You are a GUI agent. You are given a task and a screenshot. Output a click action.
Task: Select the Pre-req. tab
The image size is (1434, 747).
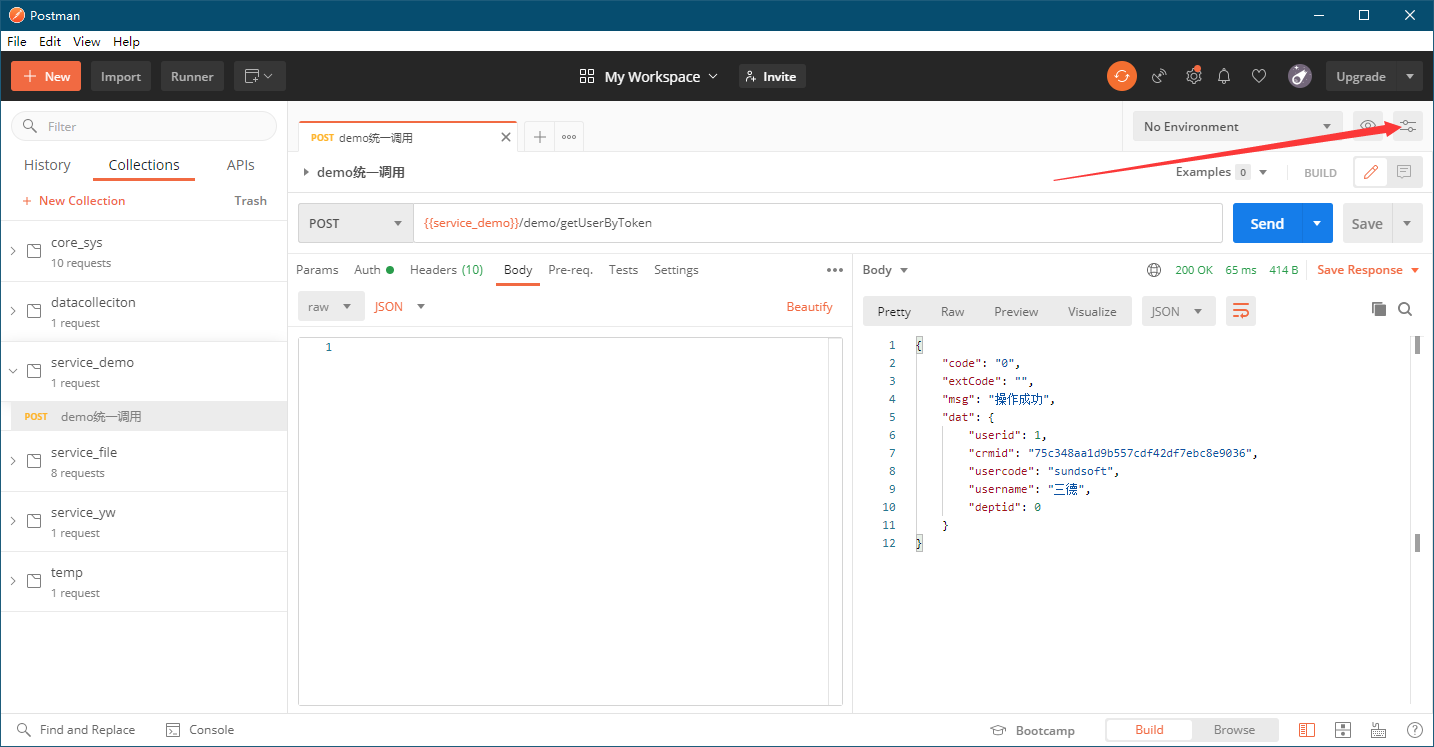coord(570,270)
